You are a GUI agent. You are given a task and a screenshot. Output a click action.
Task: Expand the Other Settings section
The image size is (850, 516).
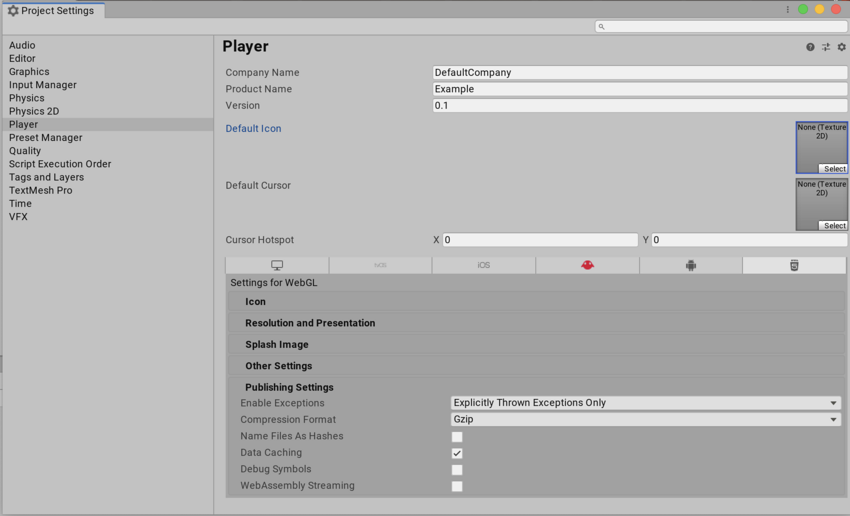pos(536,366)
